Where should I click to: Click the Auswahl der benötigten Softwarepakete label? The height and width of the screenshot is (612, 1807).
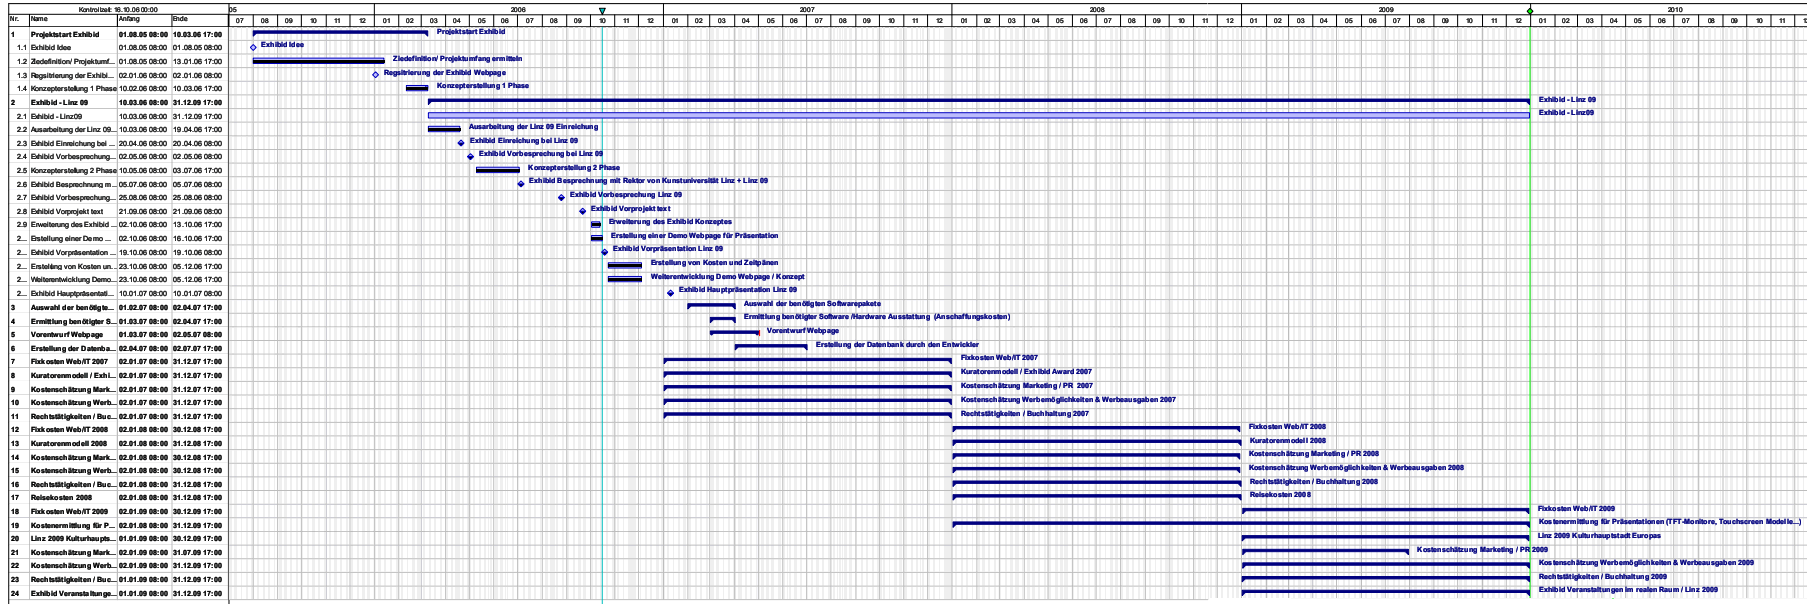[x=813, y=303]
